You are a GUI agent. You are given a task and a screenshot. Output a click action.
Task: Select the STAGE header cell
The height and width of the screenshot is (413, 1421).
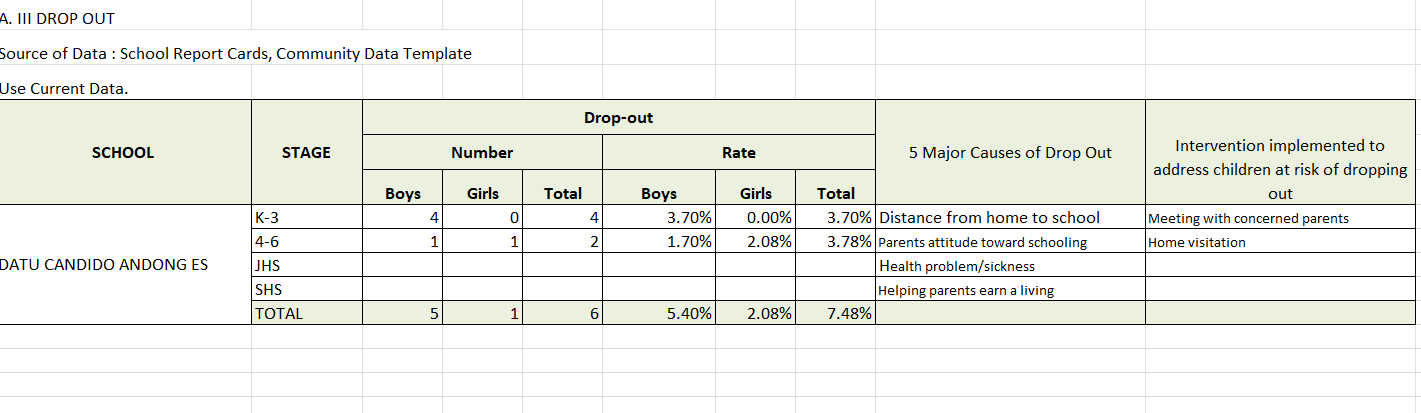pos(307,153)
